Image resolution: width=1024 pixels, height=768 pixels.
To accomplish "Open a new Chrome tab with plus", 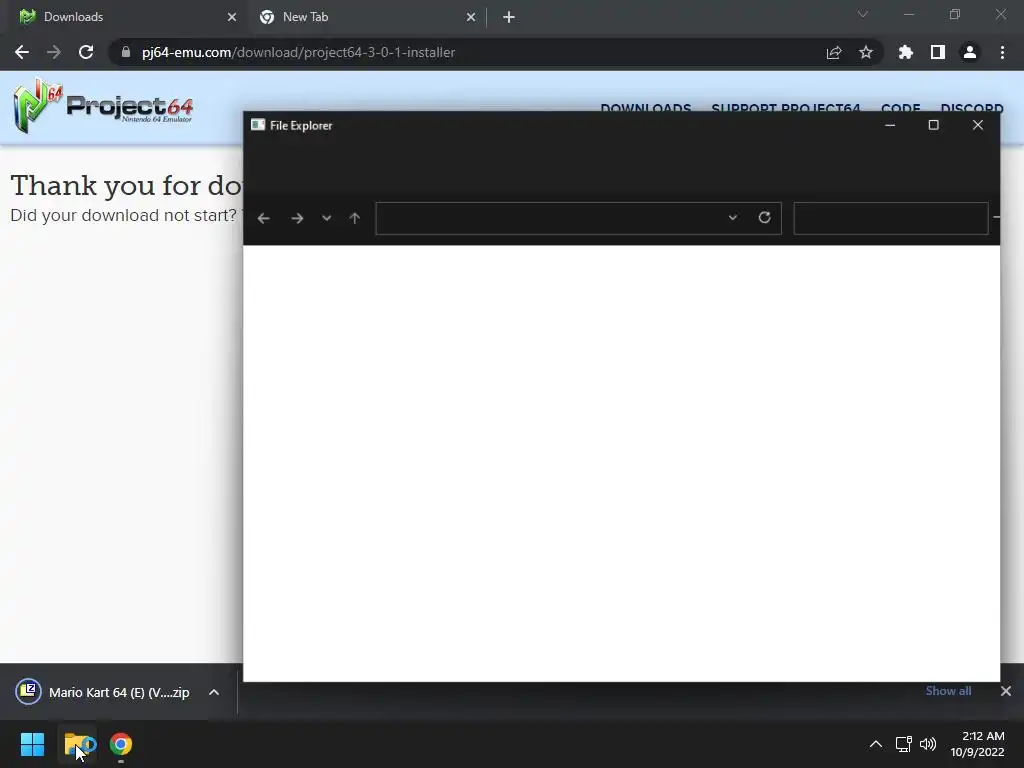I will [509, 17].
